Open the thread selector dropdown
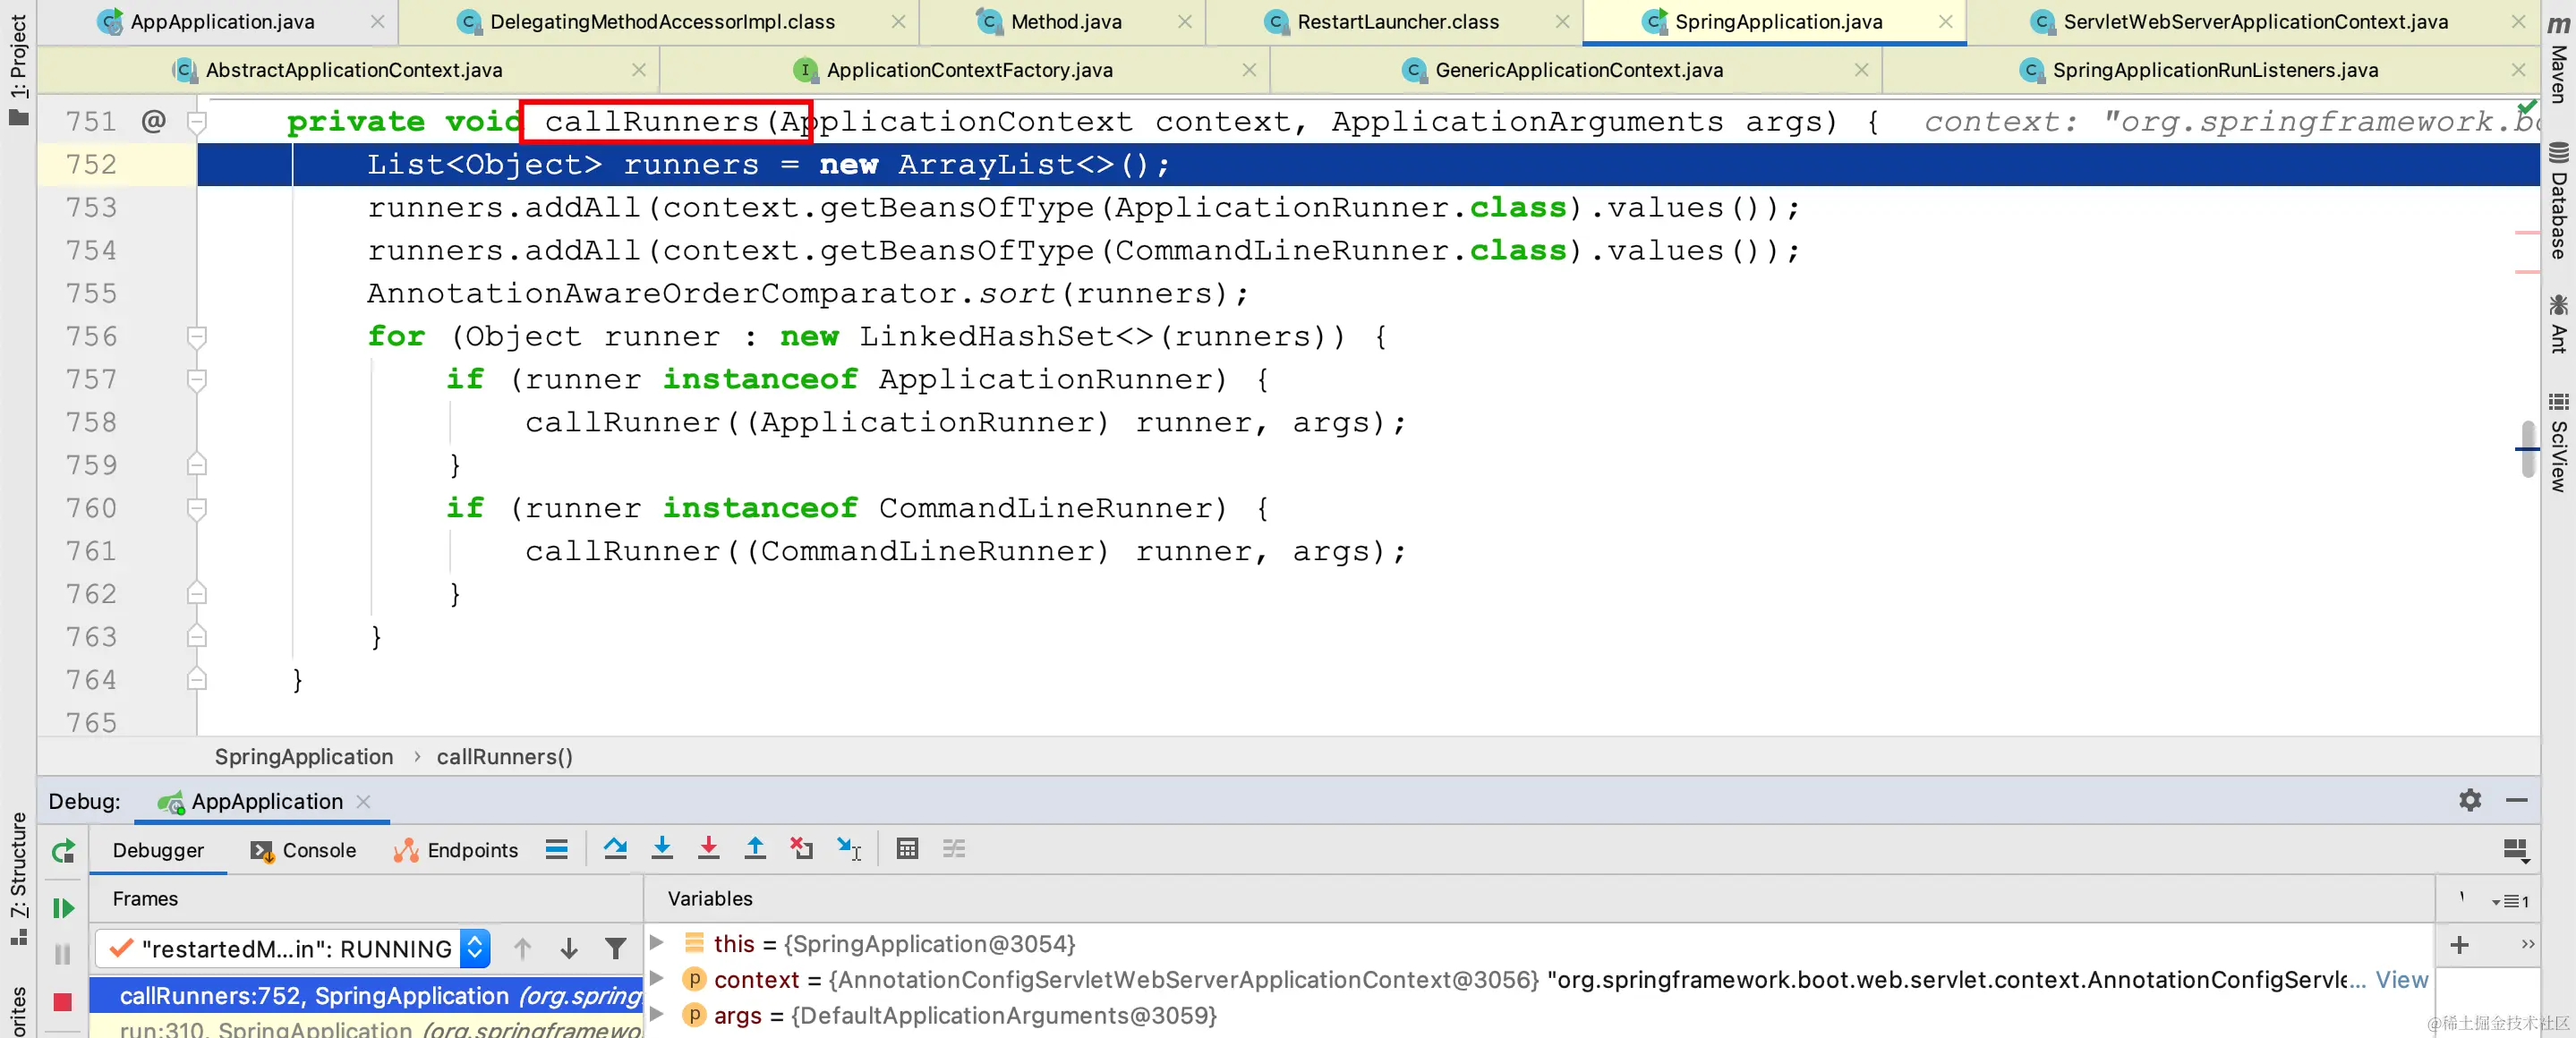Screen dimensions: 2576x1038 [476, 948]
